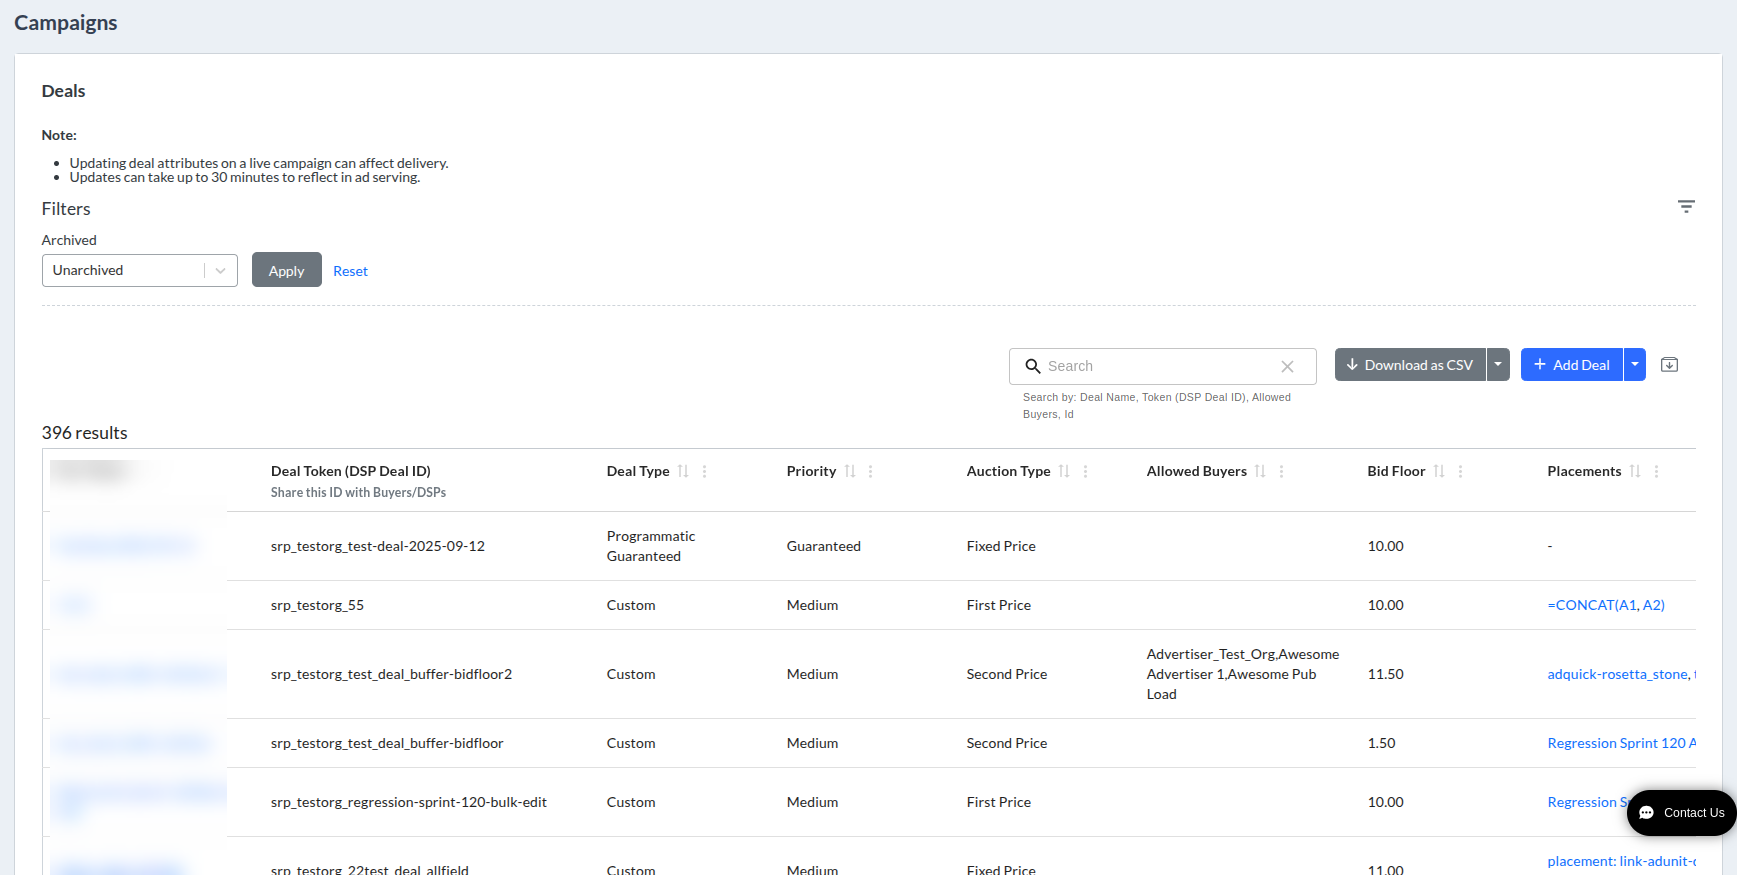
Task: Open the Archived Unarchived dropdown
Action: coord(140,270)
